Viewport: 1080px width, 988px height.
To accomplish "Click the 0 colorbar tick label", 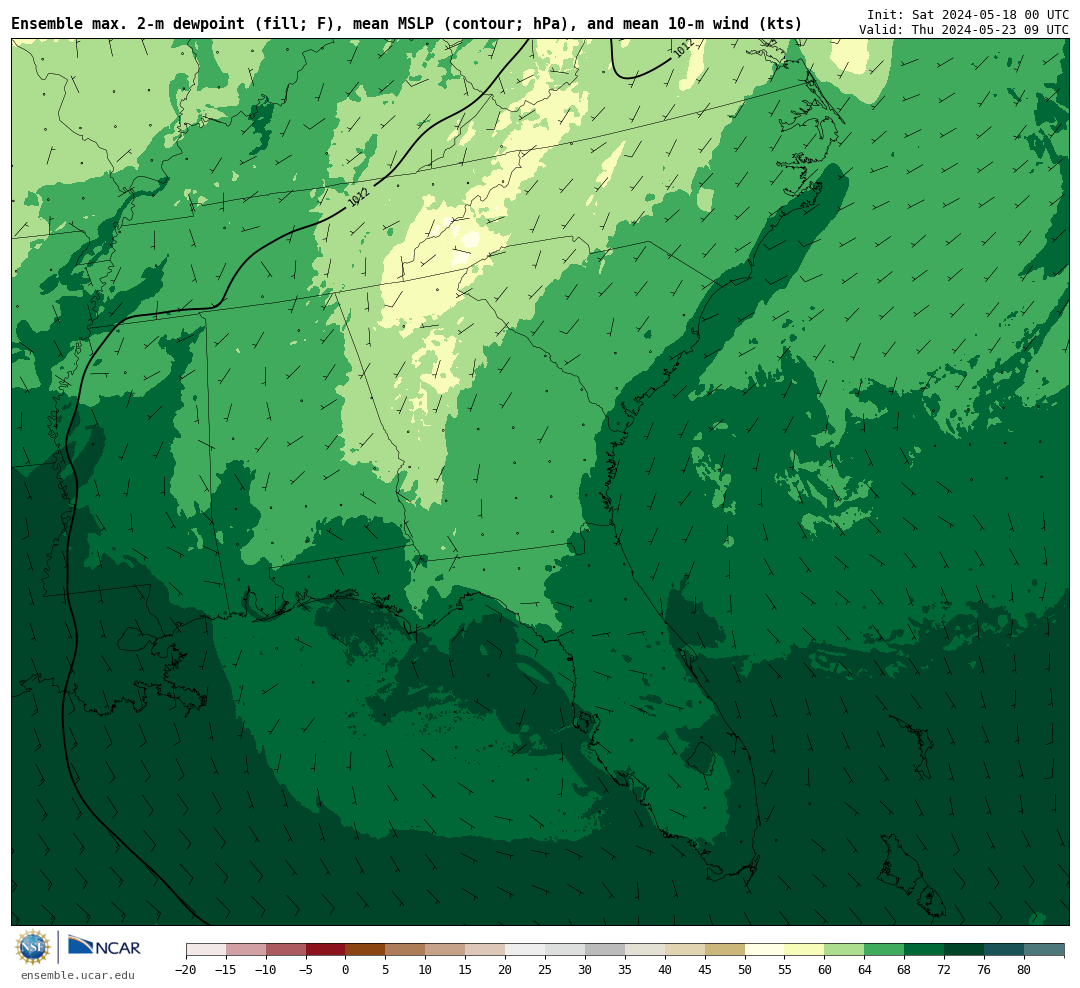I will coord(346,970).
